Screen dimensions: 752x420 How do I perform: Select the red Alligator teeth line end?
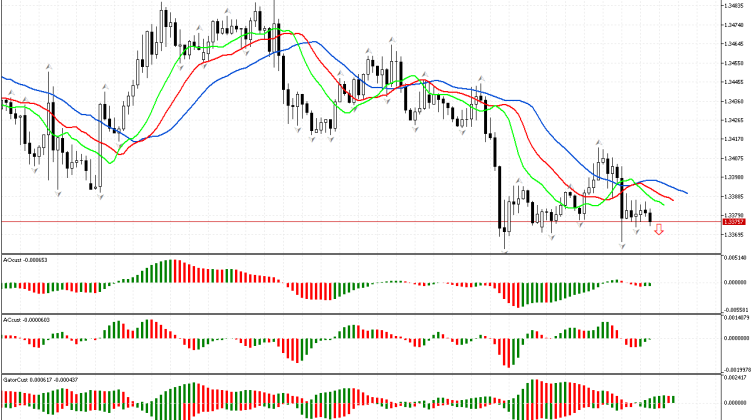coord(673,199)
